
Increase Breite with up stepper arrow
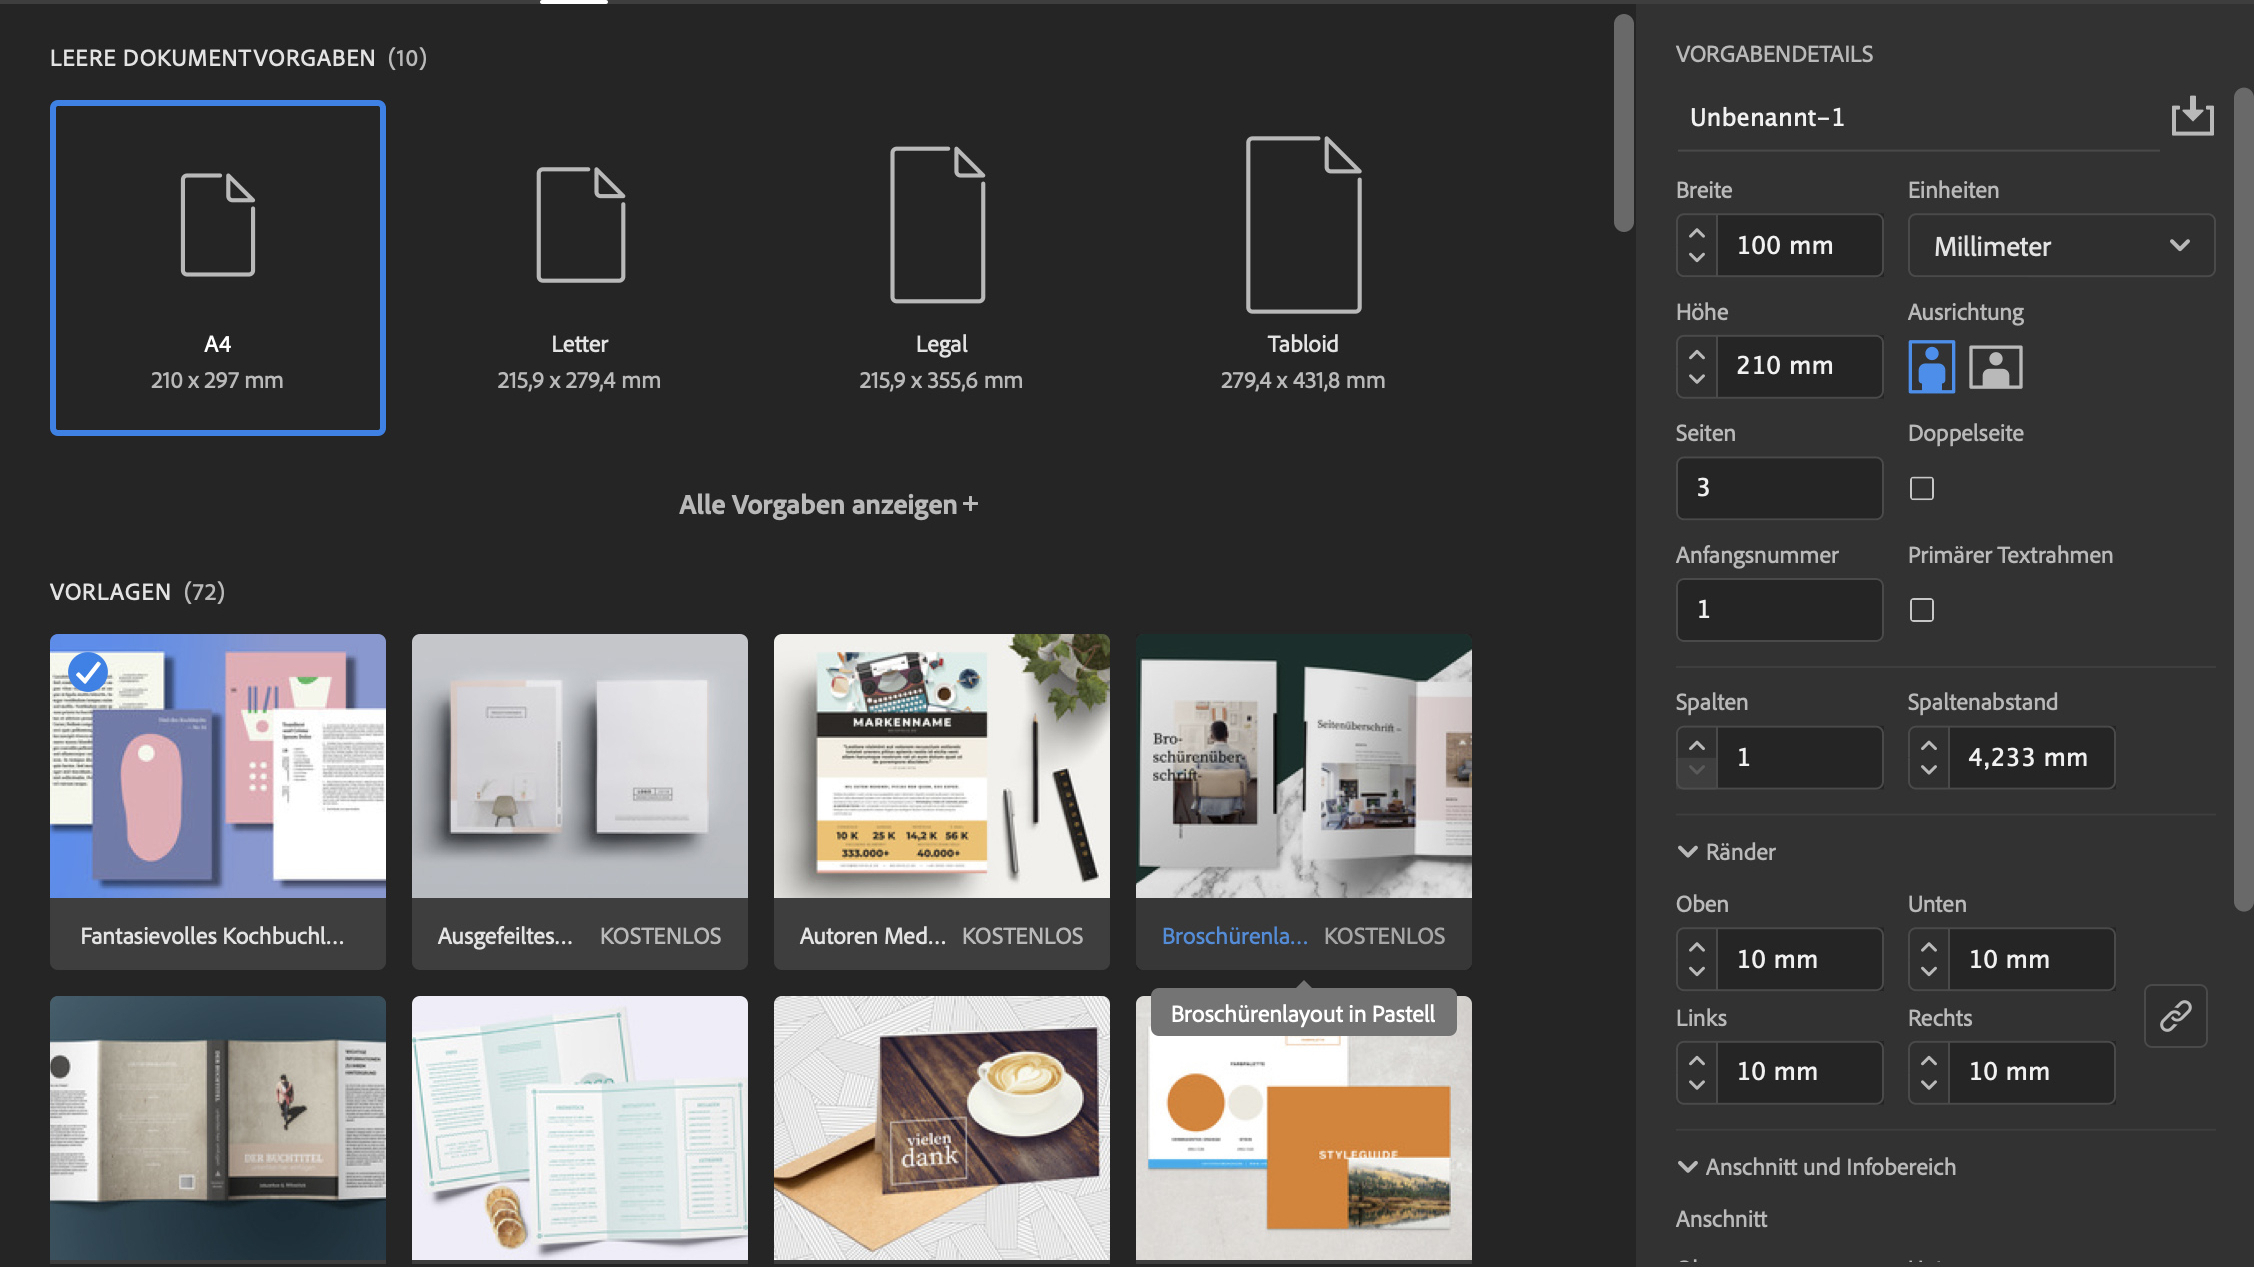pyautogui.click(x=1696, y=234)
